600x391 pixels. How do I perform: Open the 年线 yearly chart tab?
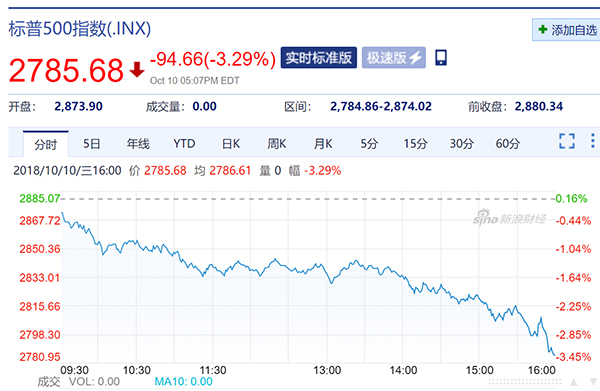[138, 144]
